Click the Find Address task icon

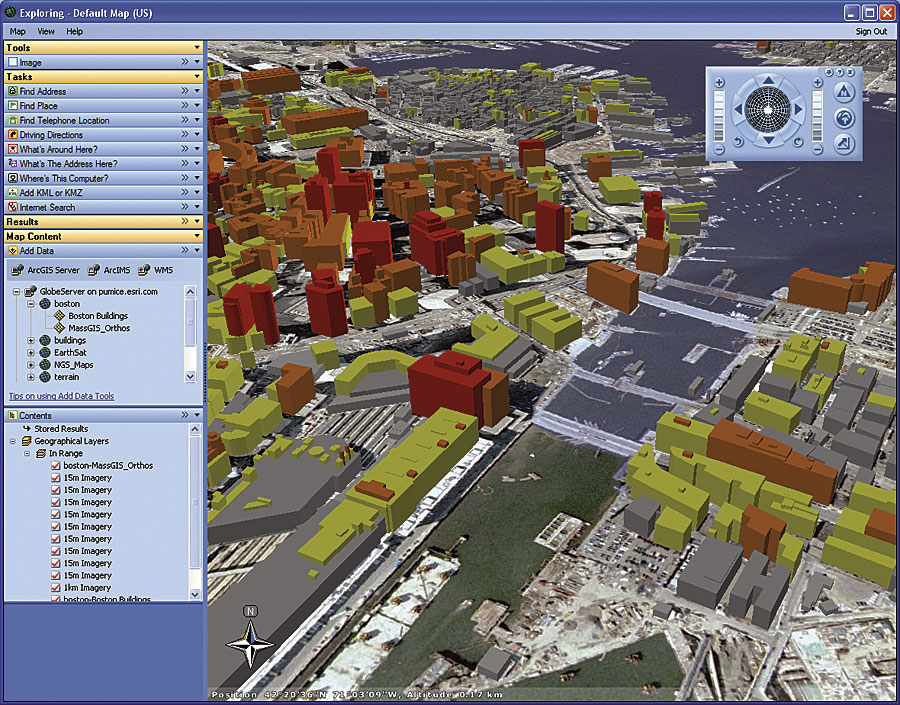tap(13, 91)
